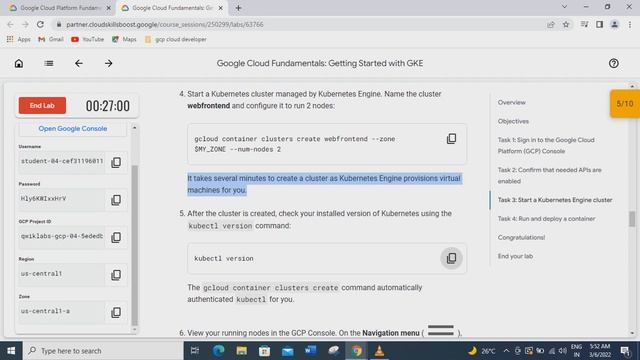Go to Task 4: Run and deploy container
Image resolution: width=640 pixels, height=360 pixels.
546,219
